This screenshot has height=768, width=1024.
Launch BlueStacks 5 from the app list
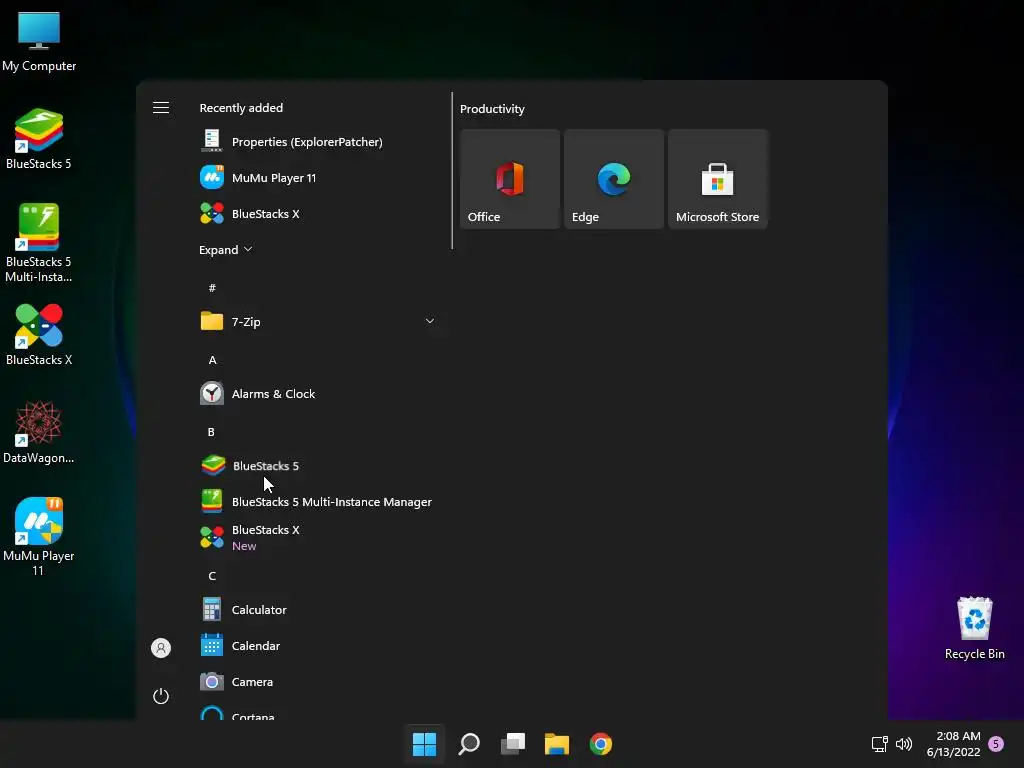click(318, 466)
